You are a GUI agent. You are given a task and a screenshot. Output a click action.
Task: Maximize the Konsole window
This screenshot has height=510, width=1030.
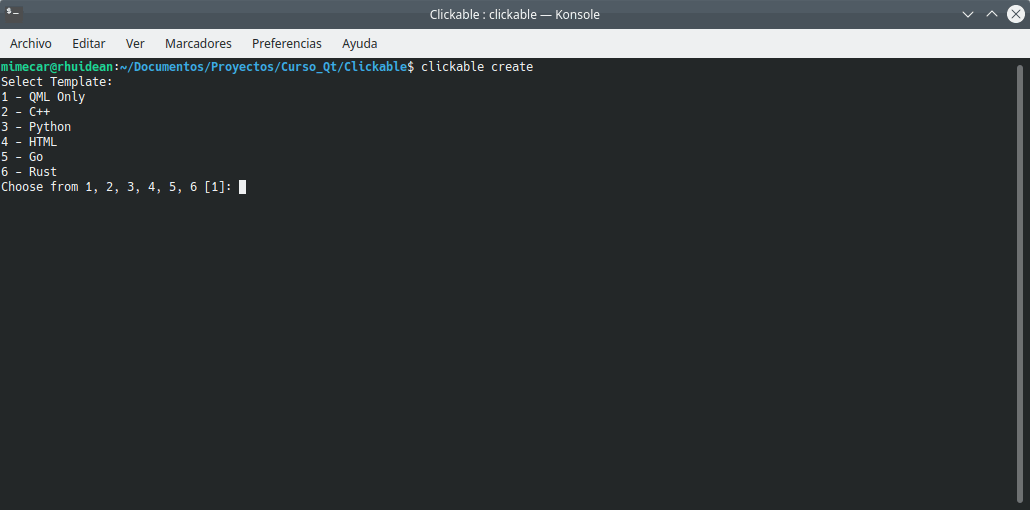click(x=992, y=14)
